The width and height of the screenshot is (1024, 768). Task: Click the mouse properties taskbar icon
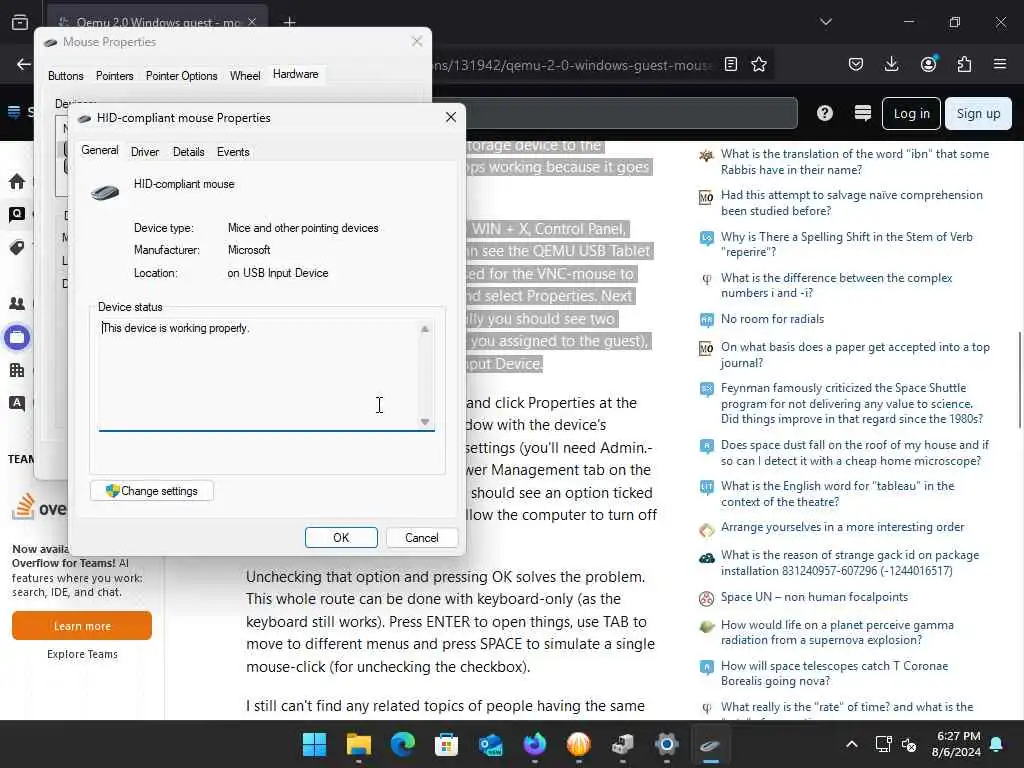(x=710, y=744)
